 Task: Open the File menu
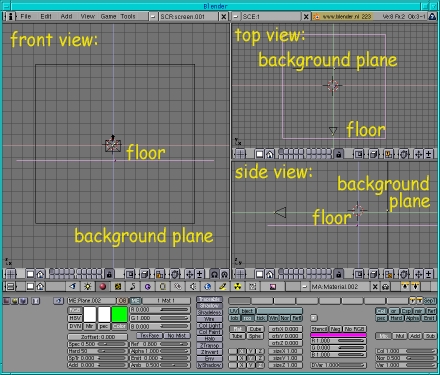25,16
